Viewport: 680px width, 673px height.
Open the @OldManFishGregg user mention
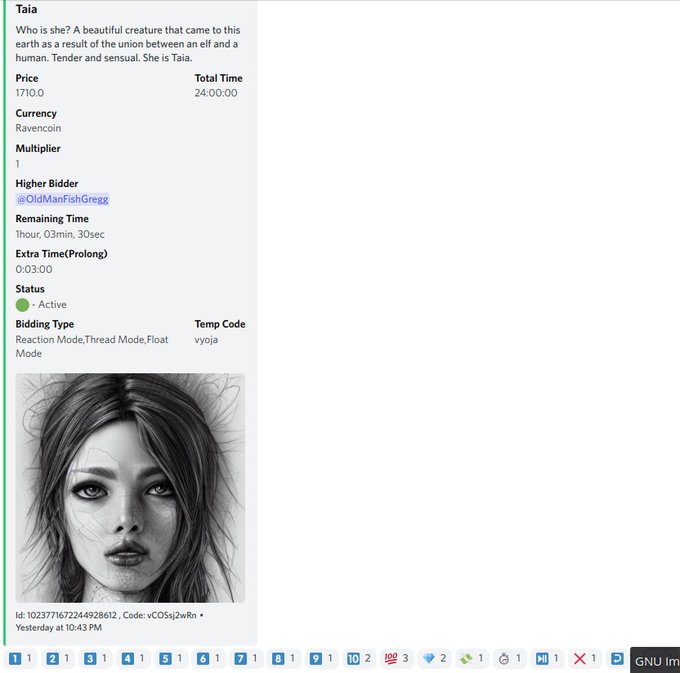coord(62,199)
